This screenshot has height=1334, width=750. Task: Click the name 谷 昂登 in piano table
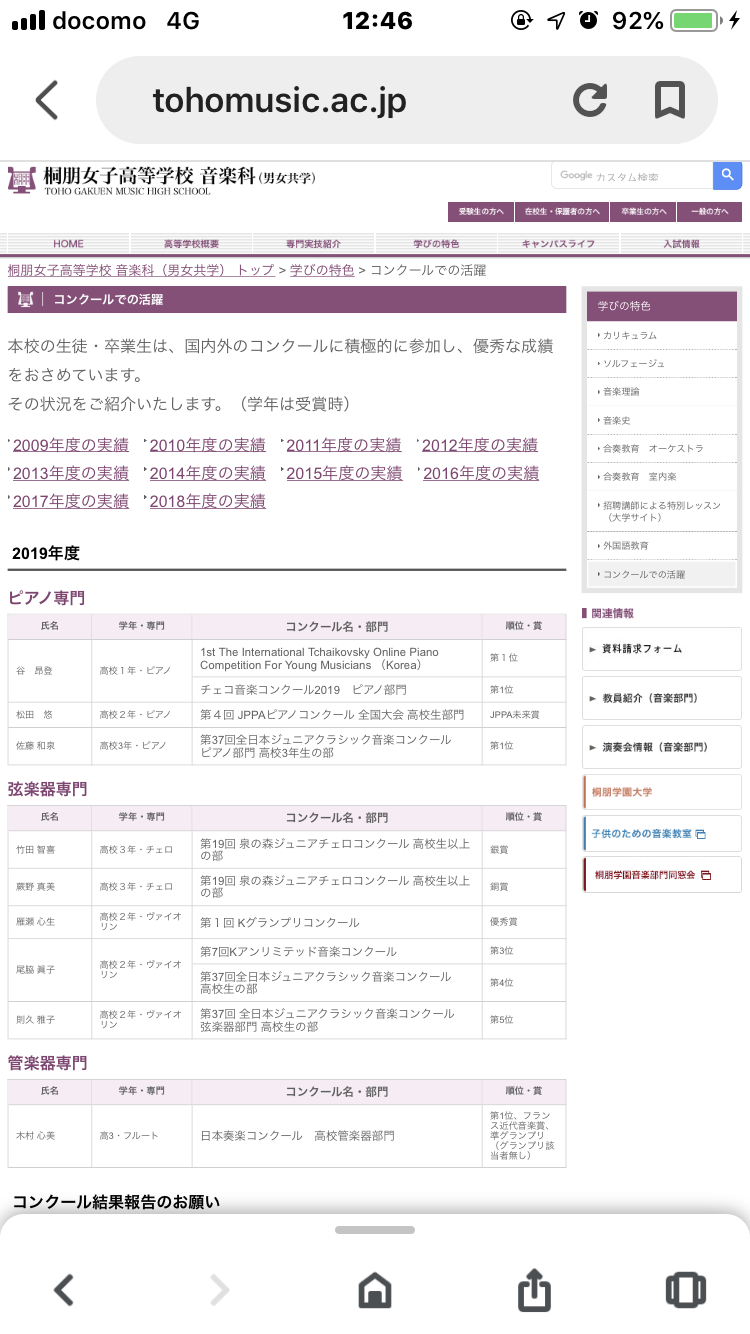coord(49,670)
